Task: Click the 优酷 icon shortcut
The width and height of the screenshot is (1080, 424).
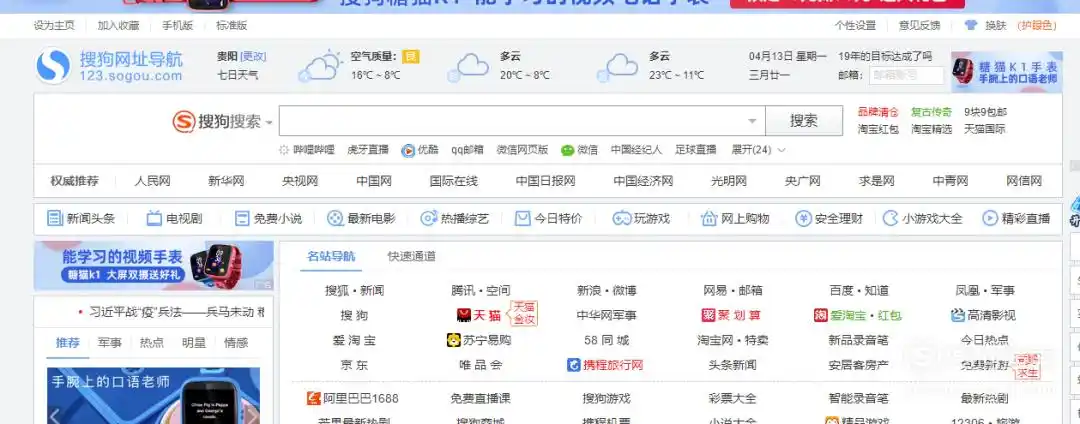Action: pos(408,150)
